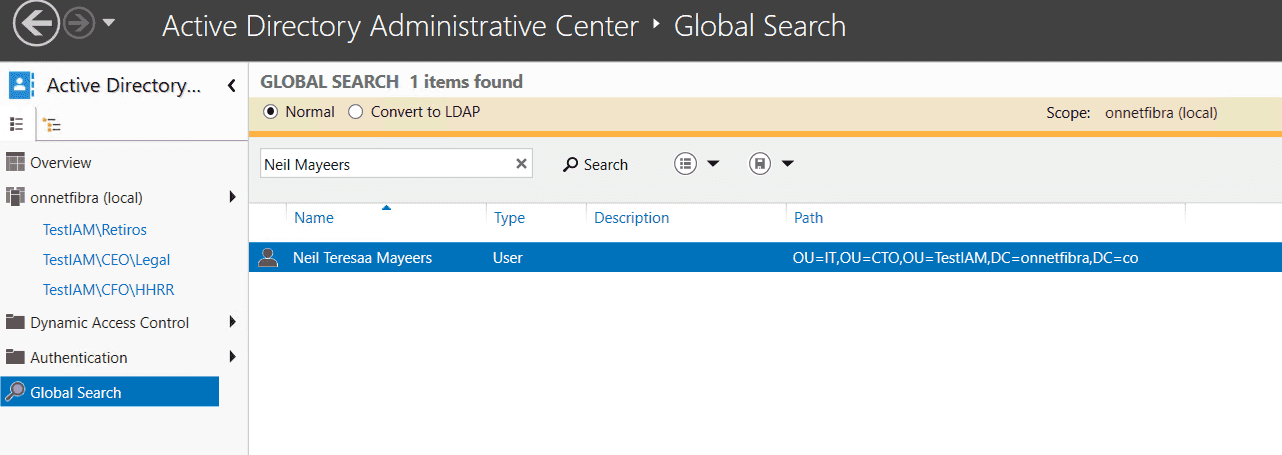Open the TestIAM\CEO\Legal link
The height and width of the screenshot is (455, 1282).
click(x=106, y=260)
